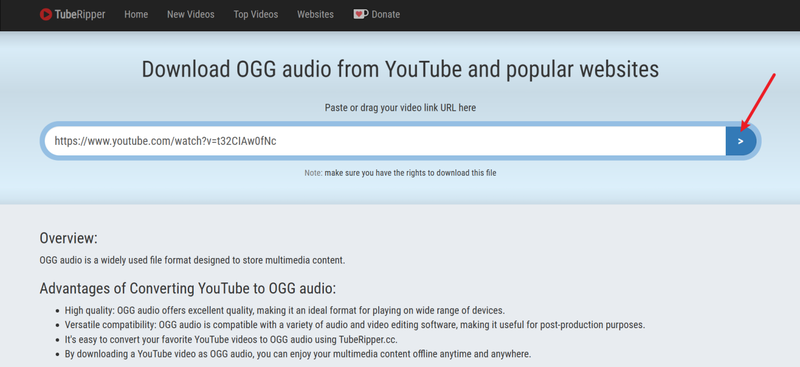Open the Top Videos page
Viewport: 800px width, 367px height.
pos(256,14)
